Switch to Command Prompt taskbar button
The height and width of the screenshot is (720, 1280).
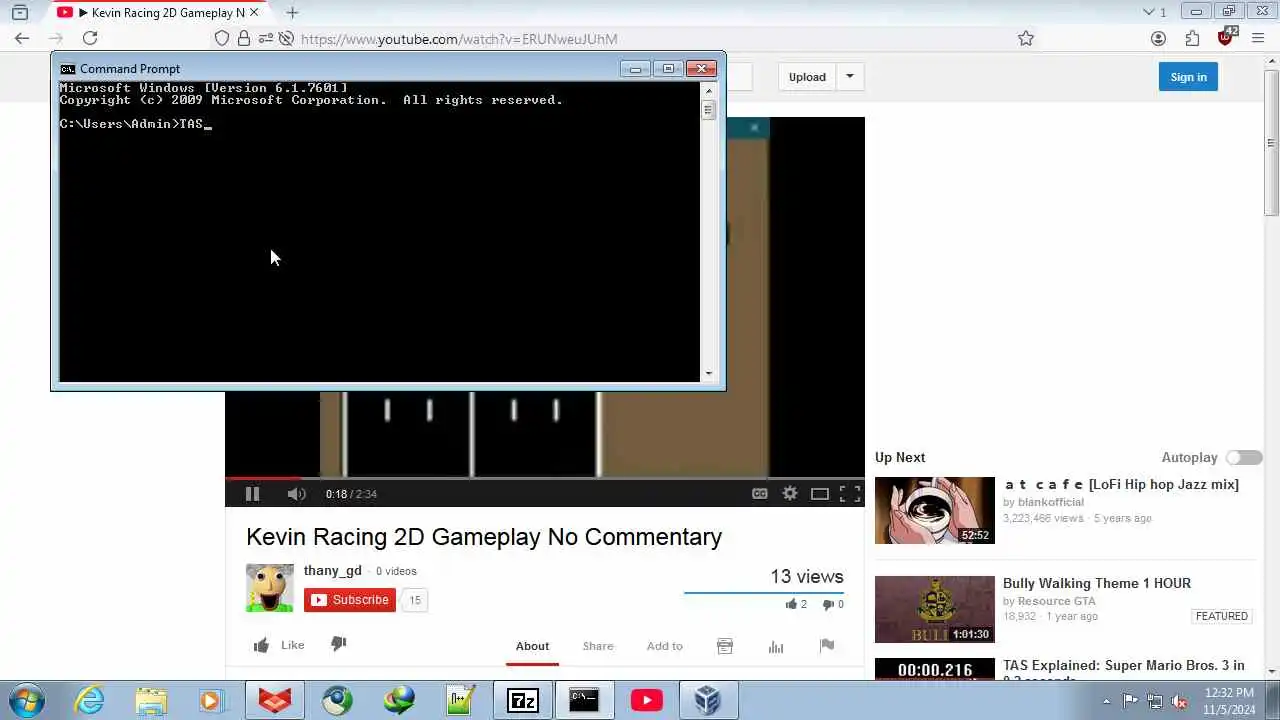click(584, 700)
